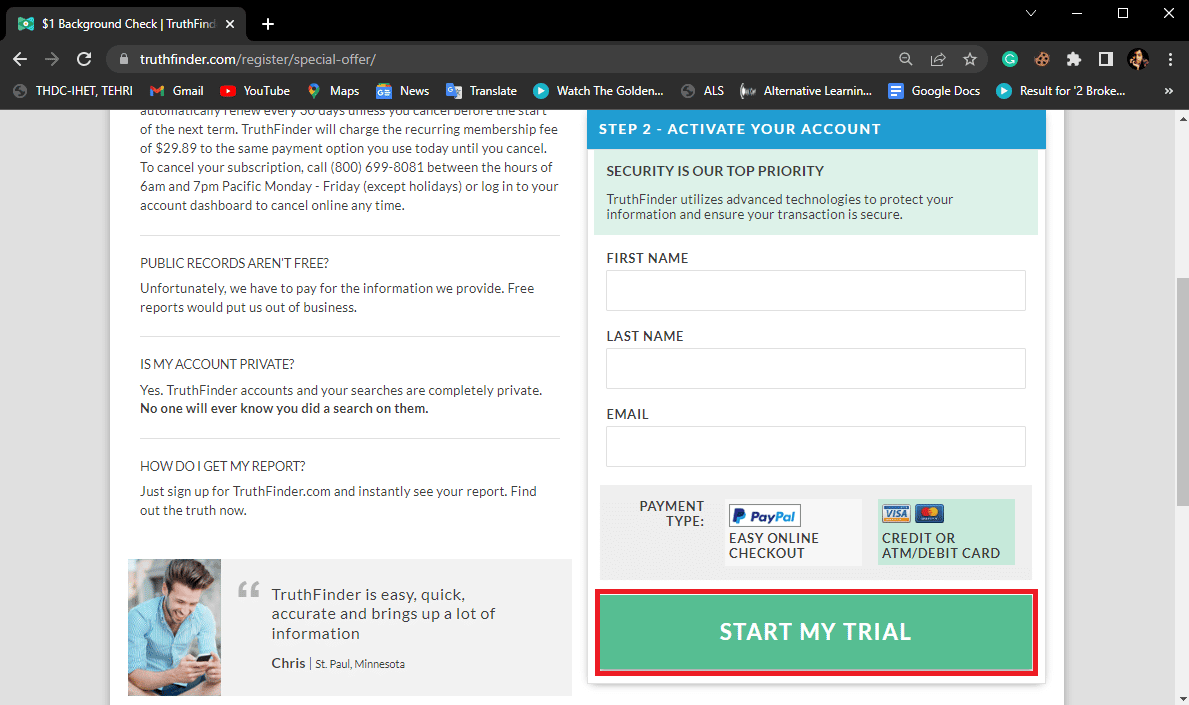Click the back navigation arrow

[20, 59]
